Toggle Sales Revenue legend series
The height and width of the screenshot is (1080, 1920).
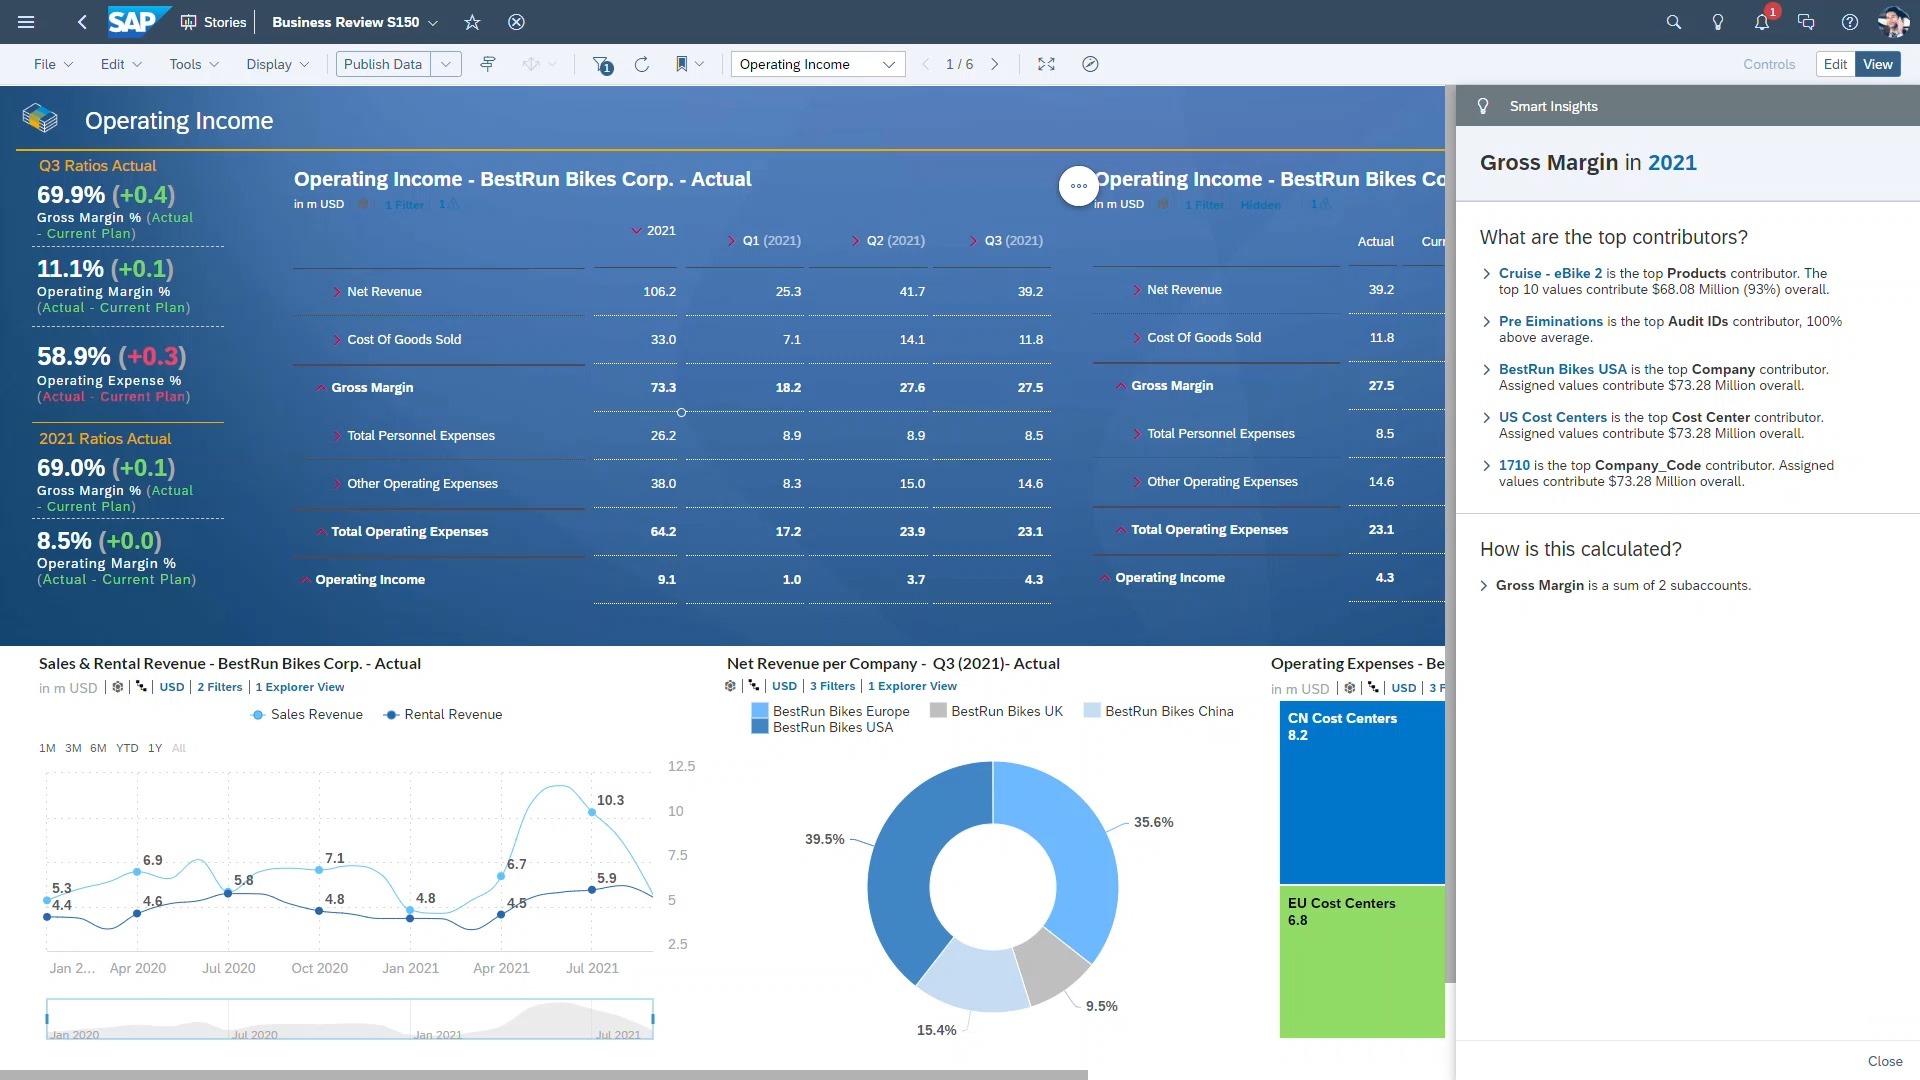(306, 714)
